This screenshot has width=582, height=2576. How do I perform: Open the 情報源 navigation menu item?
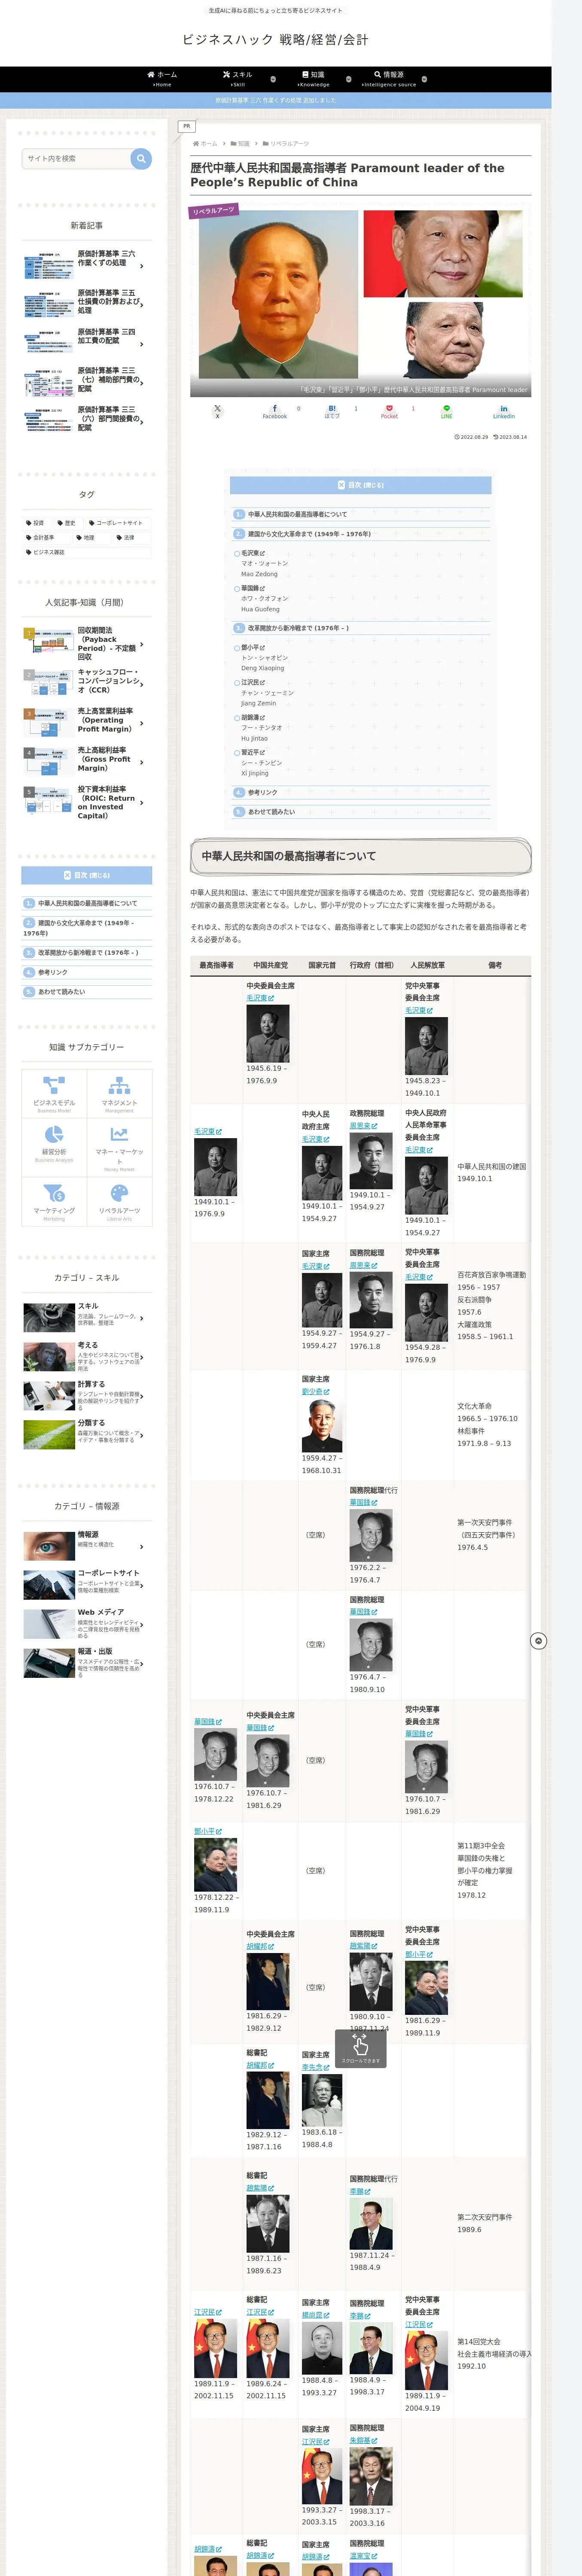[x=389, y=79]
